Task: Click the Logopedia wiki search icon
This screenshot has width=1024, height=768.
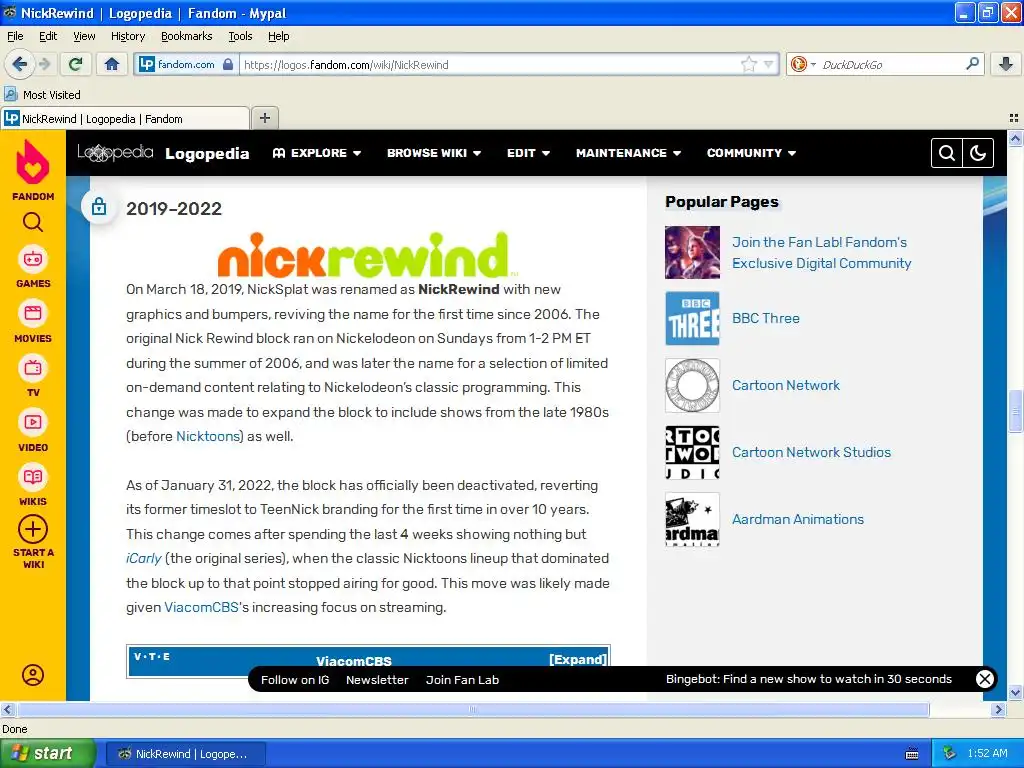Action: coord(947,153)
